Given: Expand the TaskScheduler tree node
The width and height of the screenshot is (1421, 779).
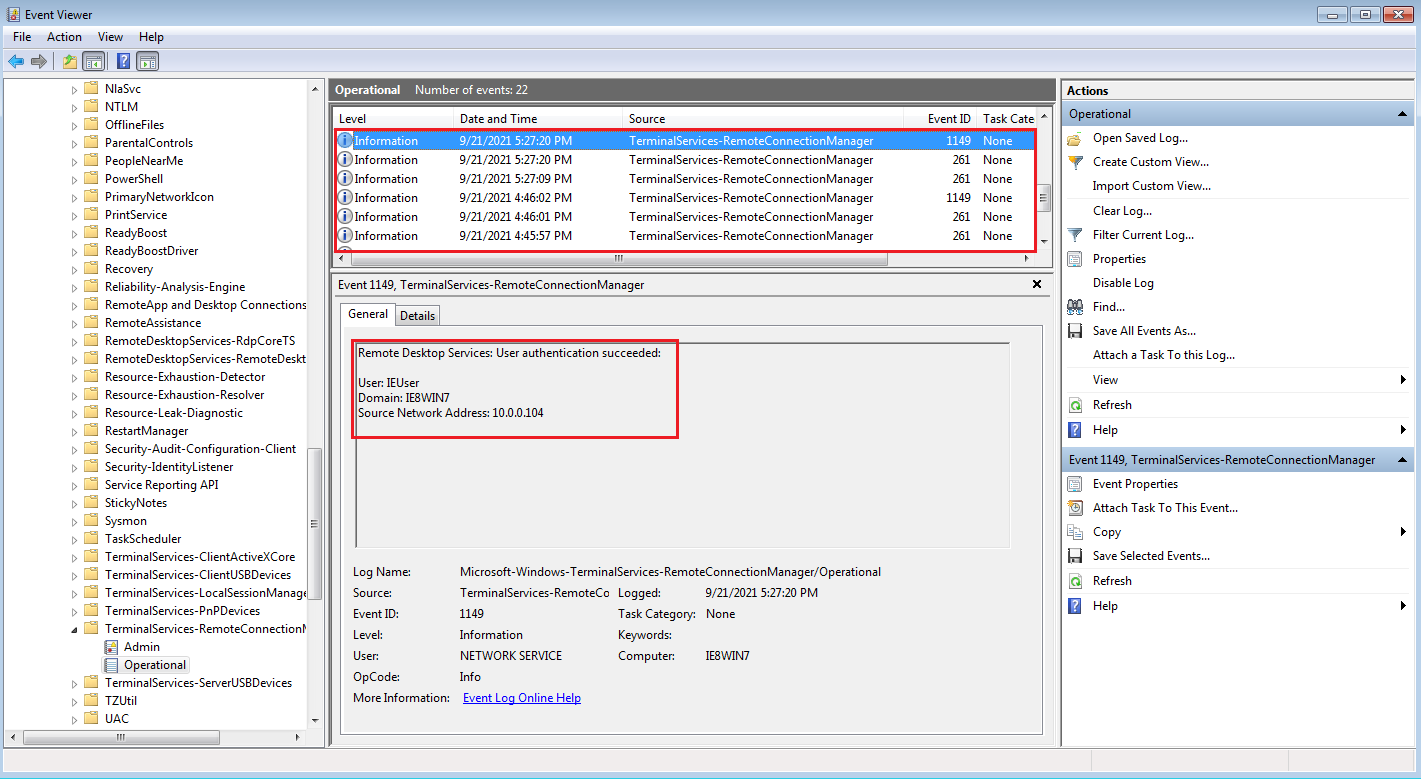Looking at the screenshot, I should tap(74, 539).
